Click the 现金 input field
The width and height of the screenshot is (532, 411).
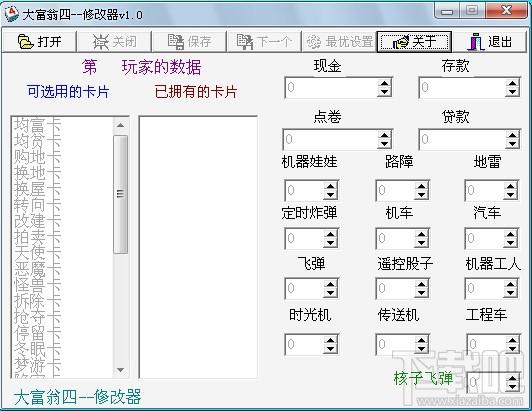[331, 88]
